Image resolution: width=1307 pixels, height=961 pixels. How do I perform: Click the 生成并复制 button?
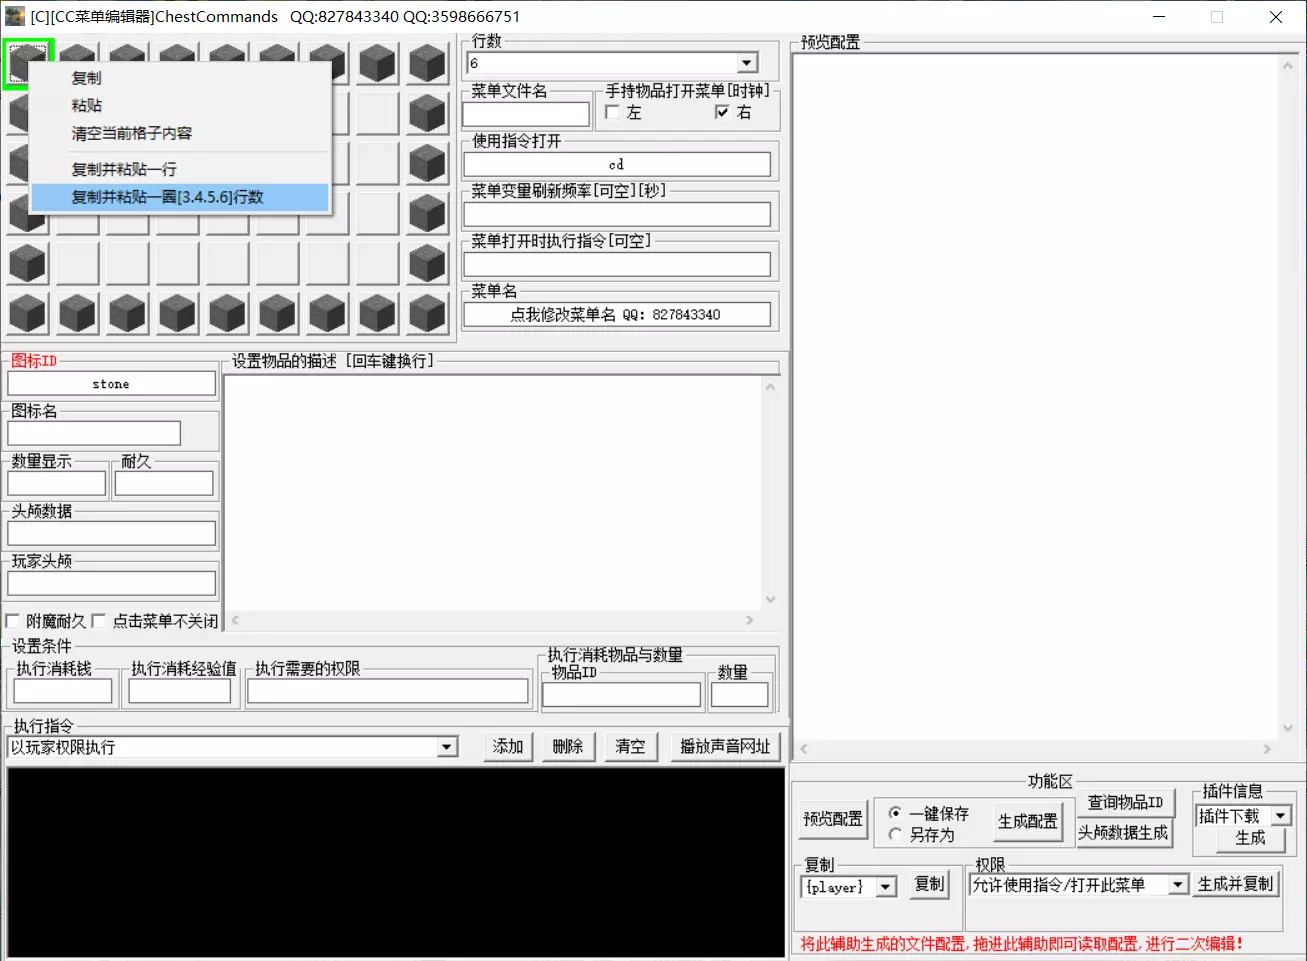(x=1236, y=884)
